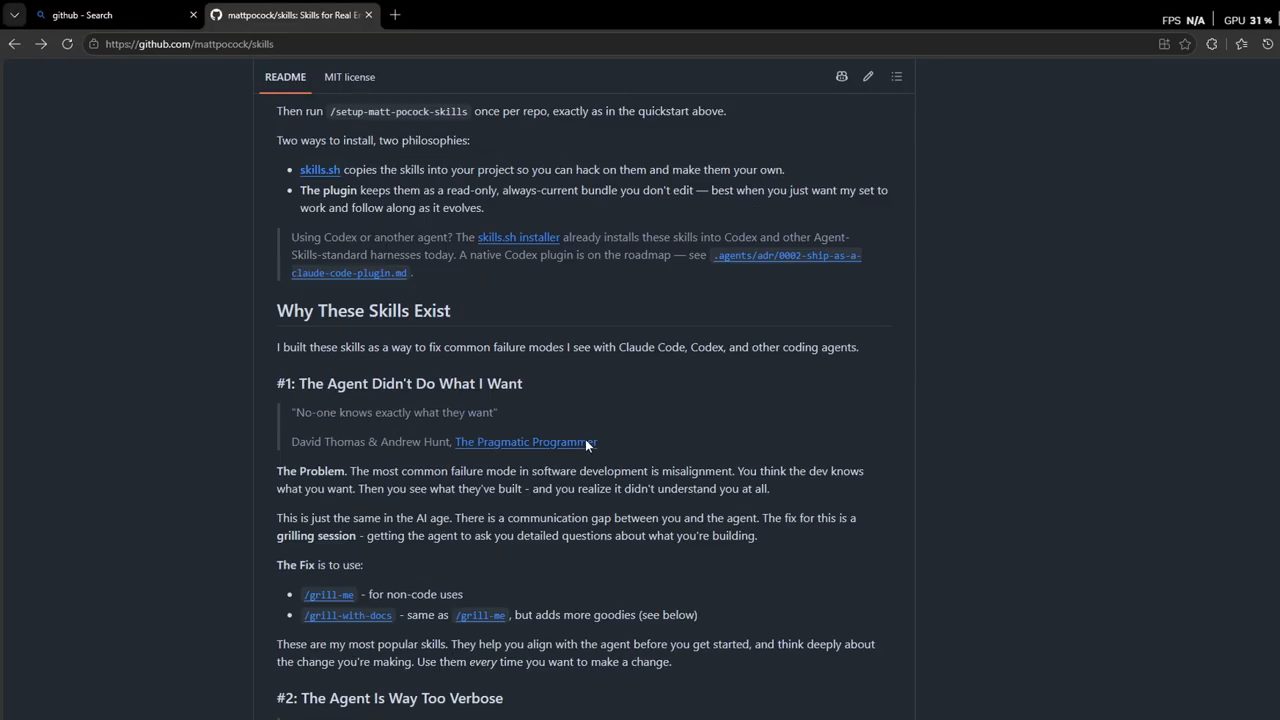Open the README outline list icon

(896, 77)
